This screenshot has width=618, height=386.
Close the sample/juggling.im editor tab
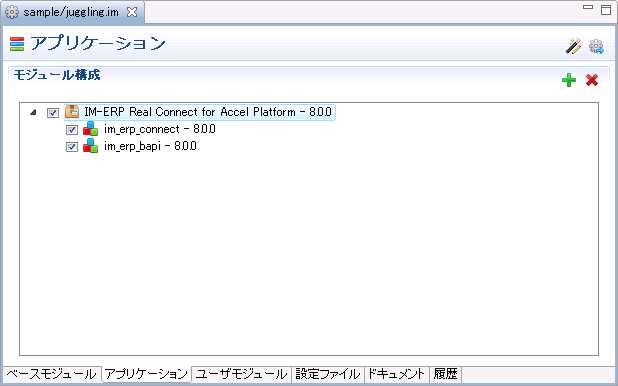pos(132,12)
